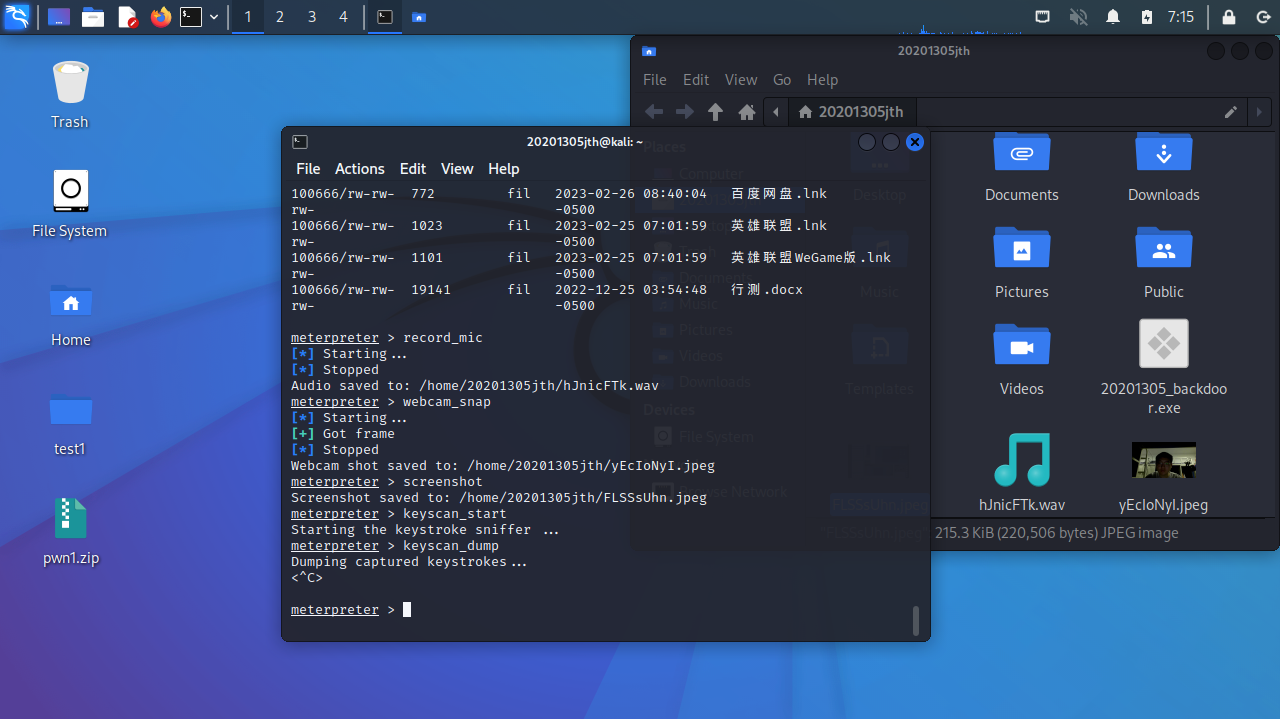
Task: Click the log out icon
Action: [1262, 17]
